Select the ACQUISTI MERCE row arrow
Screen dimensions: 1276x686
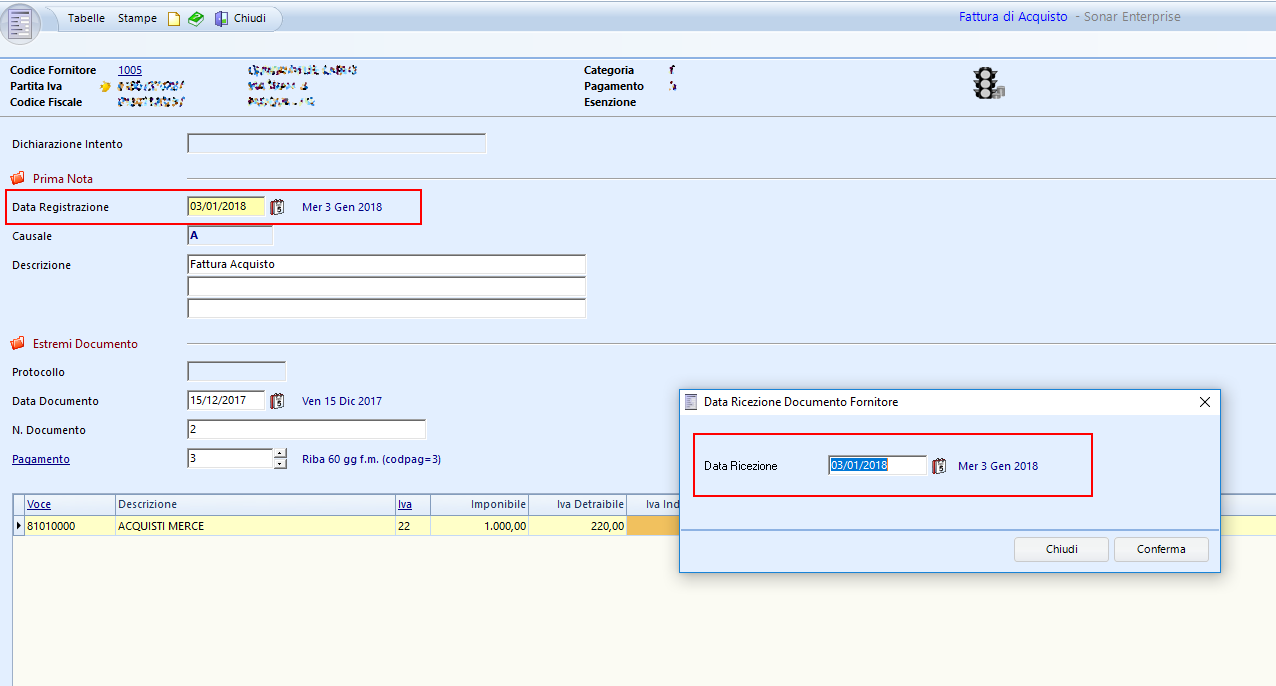pos(19,526)
